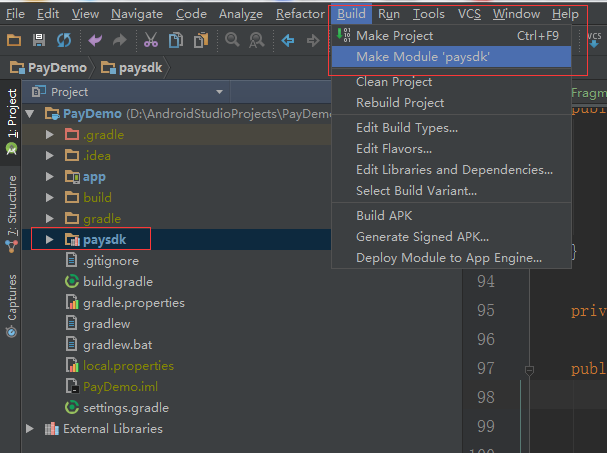Choose Edit Flavors...
The height and width of the screenshot is (453, 607).
point(451,149)
